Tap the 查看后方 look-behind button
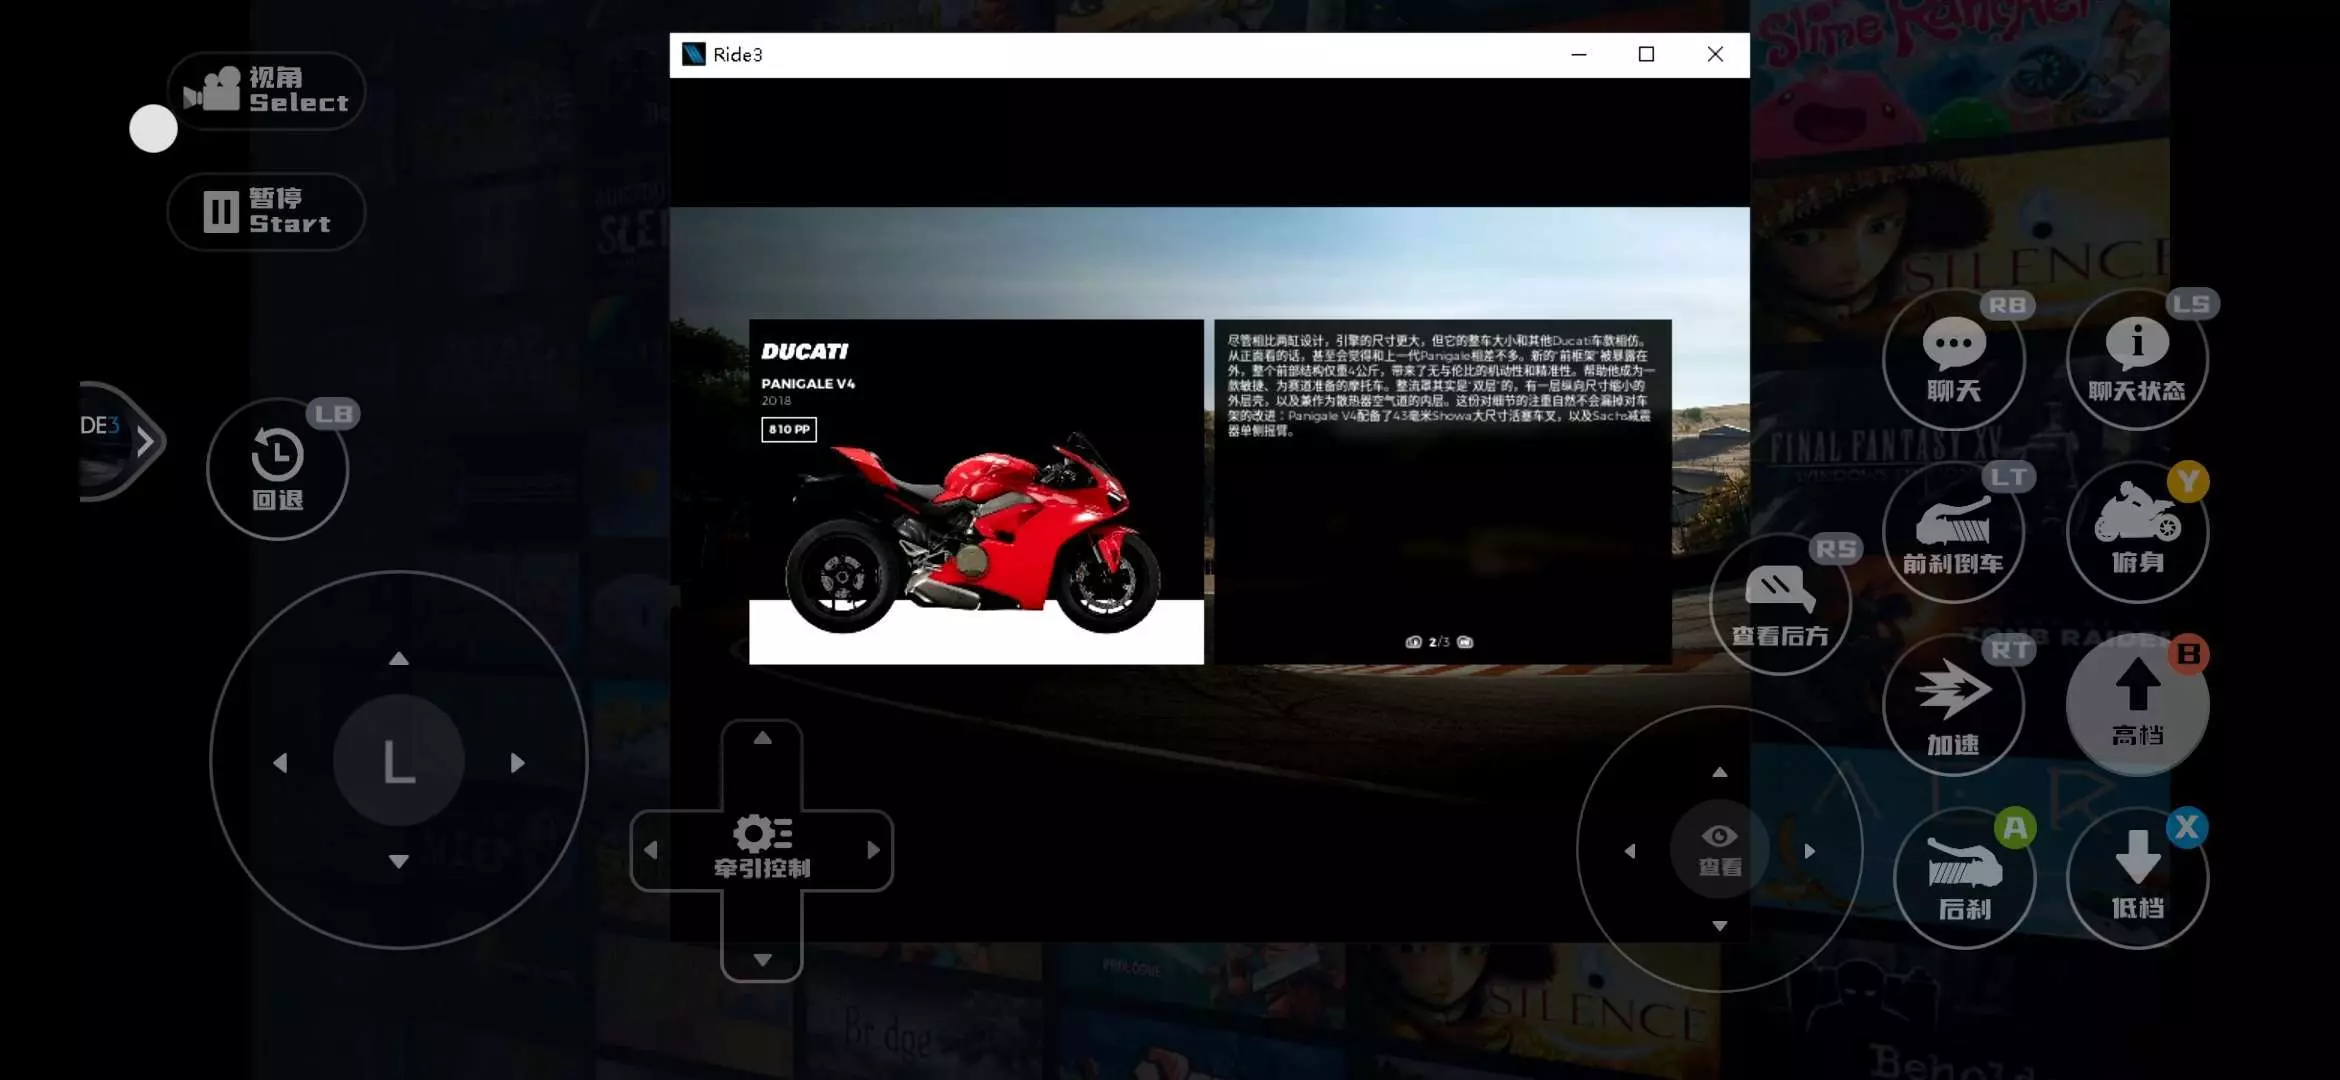This screenshot has height=1080, width=2340. coord(1780,605)
